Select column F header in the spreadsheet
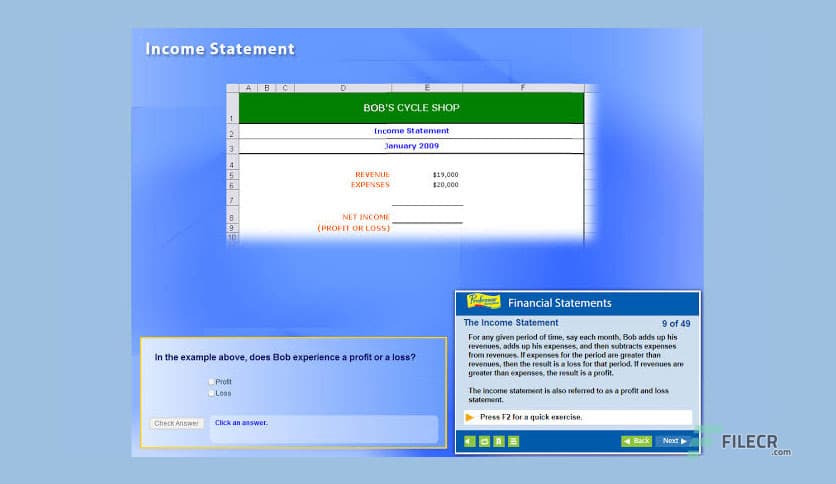 click(x=523, y=88)
